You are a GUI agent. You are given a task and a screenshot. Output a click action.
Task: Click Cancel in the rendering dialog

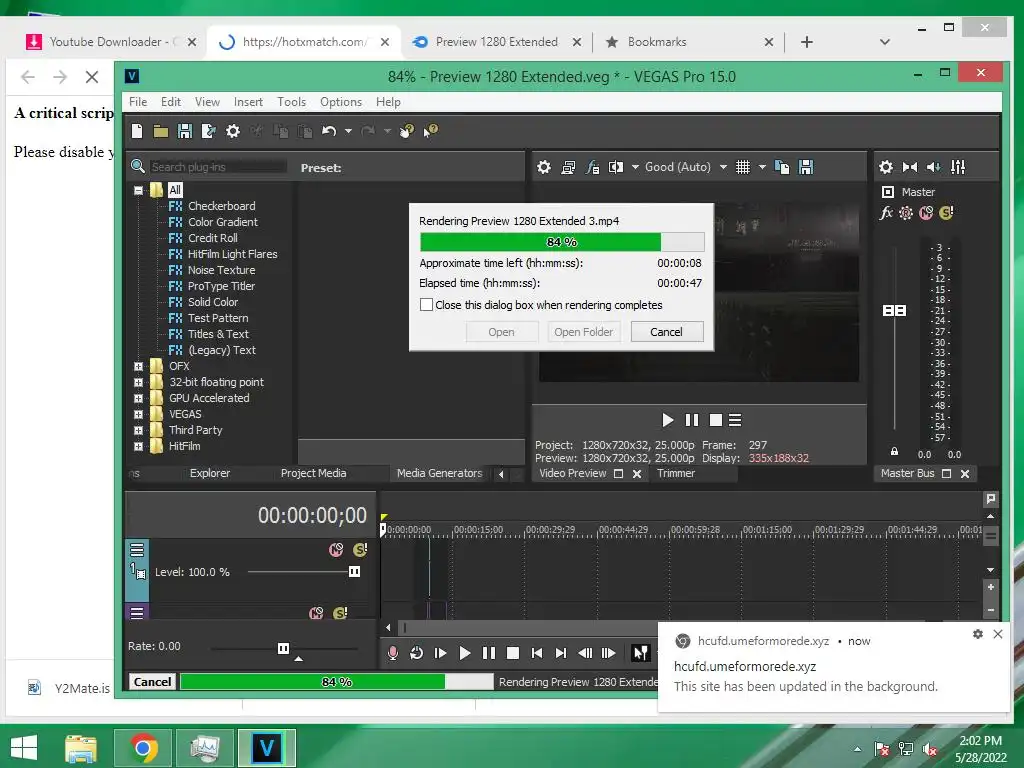667,332
